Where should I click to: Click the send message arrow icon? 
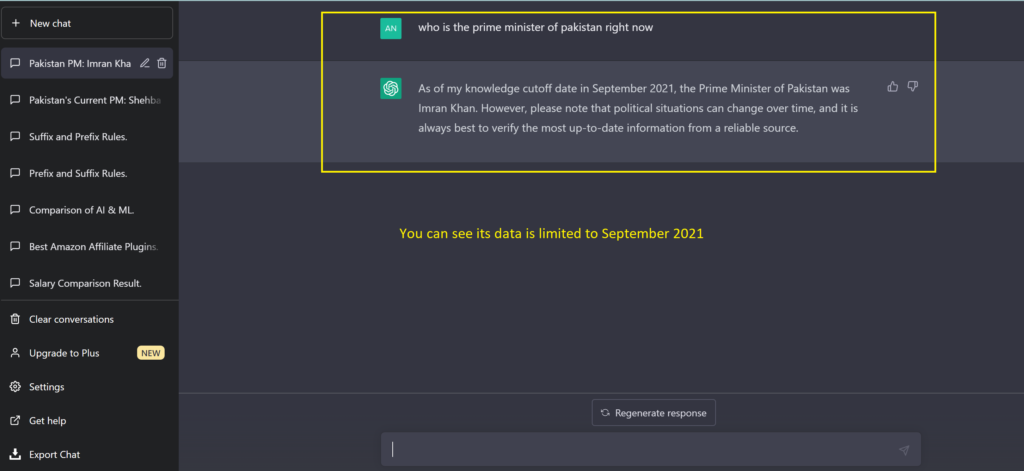tap(904, 450)
